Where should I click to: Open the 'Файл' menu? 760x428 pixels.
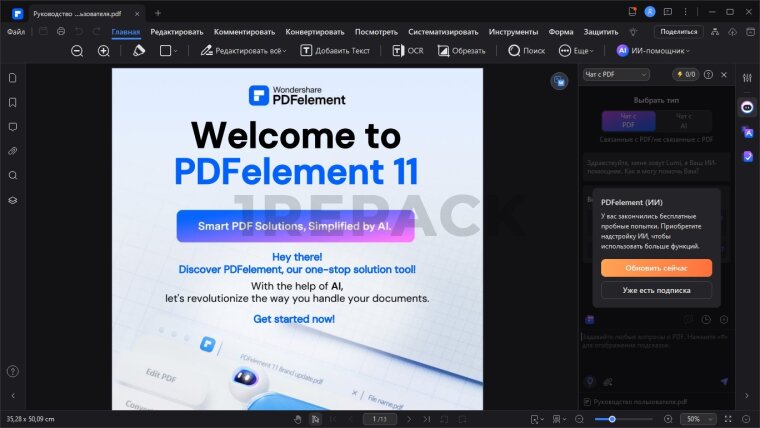(16, 32)
